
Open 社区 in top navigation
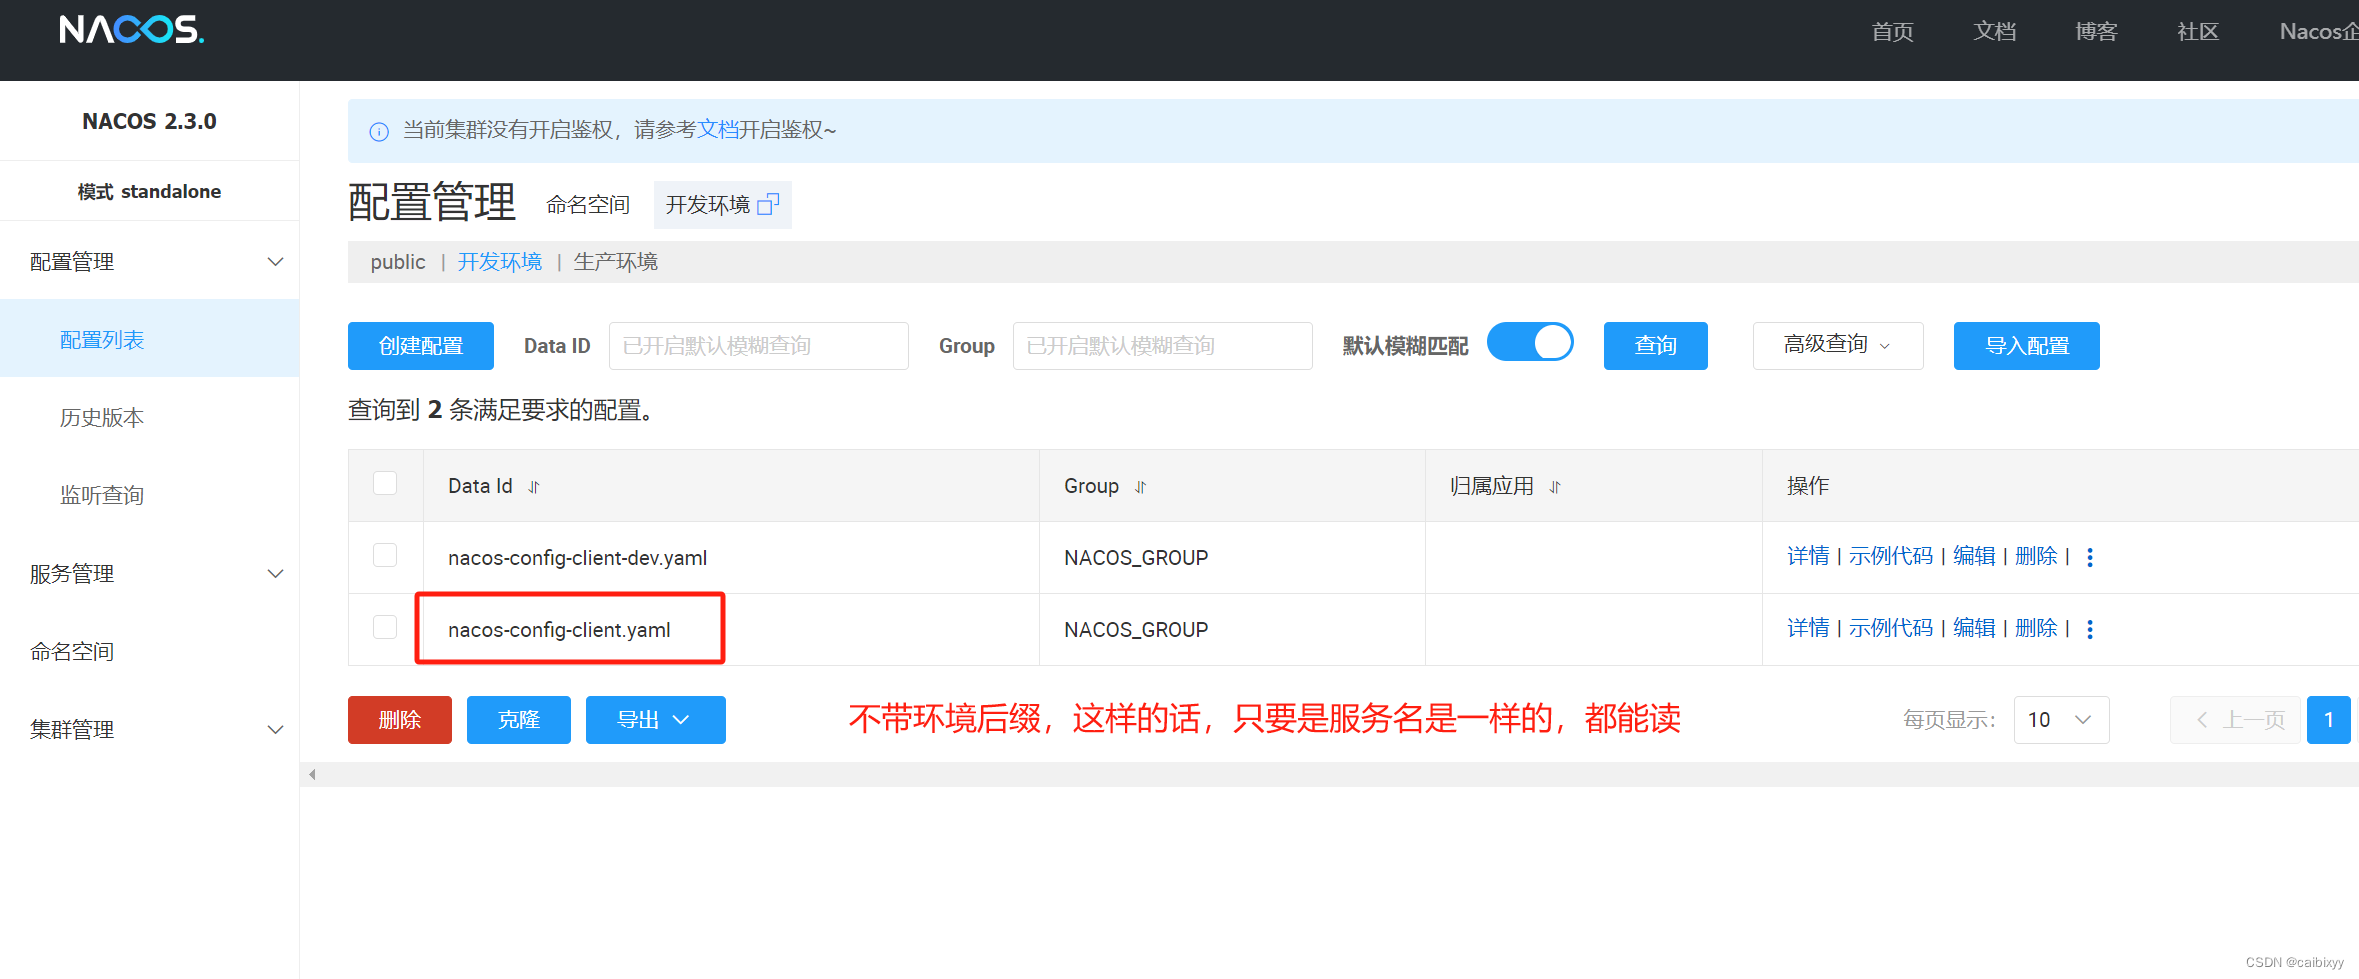tap(2198, 31)
